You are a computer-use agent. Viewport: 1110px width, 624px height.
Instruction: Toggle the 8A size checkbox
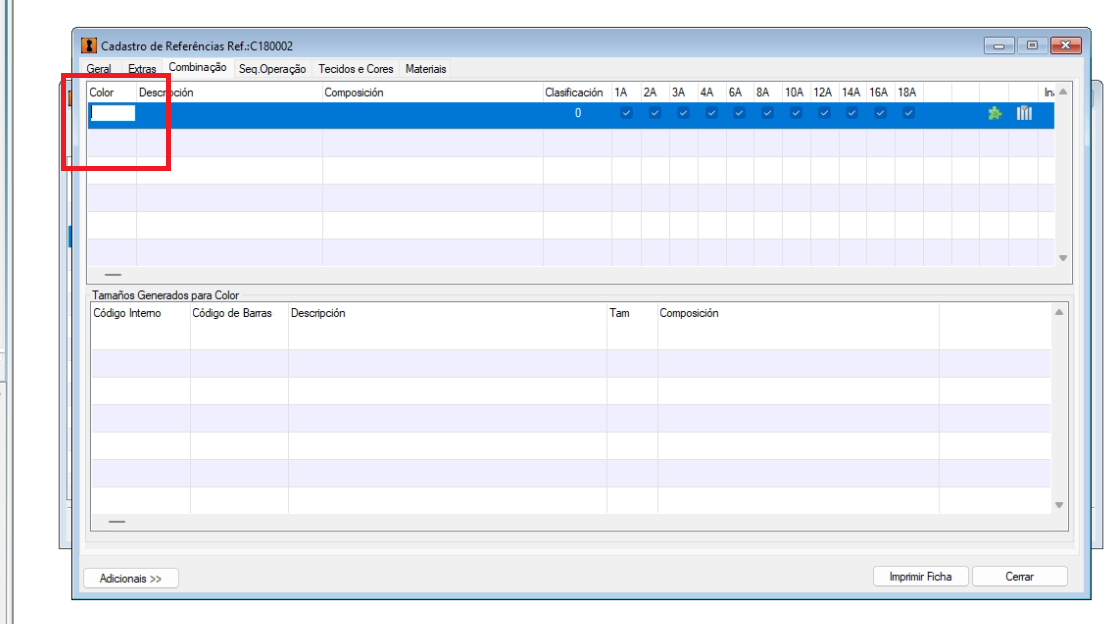(767, 113)
